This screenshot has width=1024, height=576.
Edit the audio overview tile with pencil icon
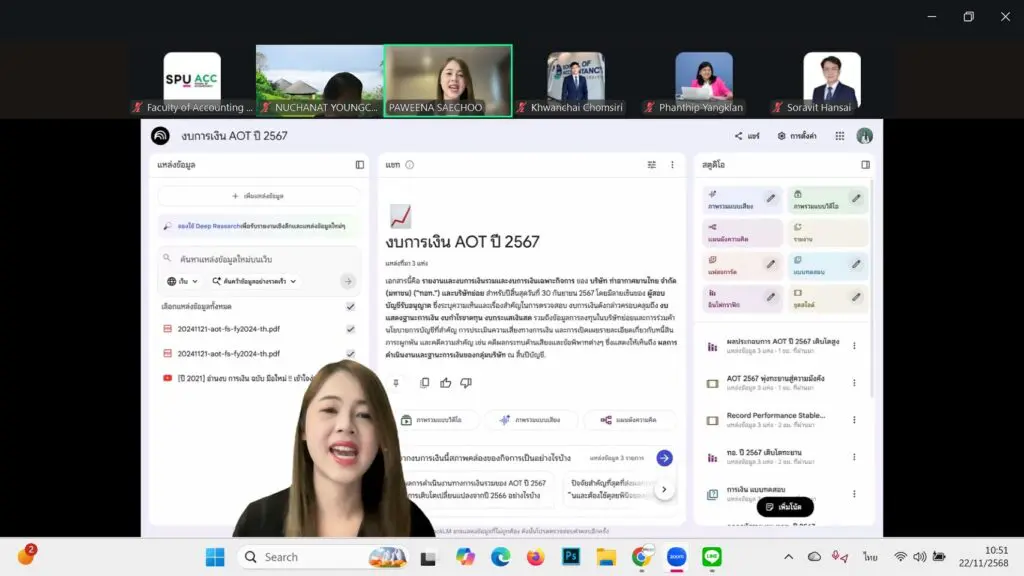[x=771, y=199]
